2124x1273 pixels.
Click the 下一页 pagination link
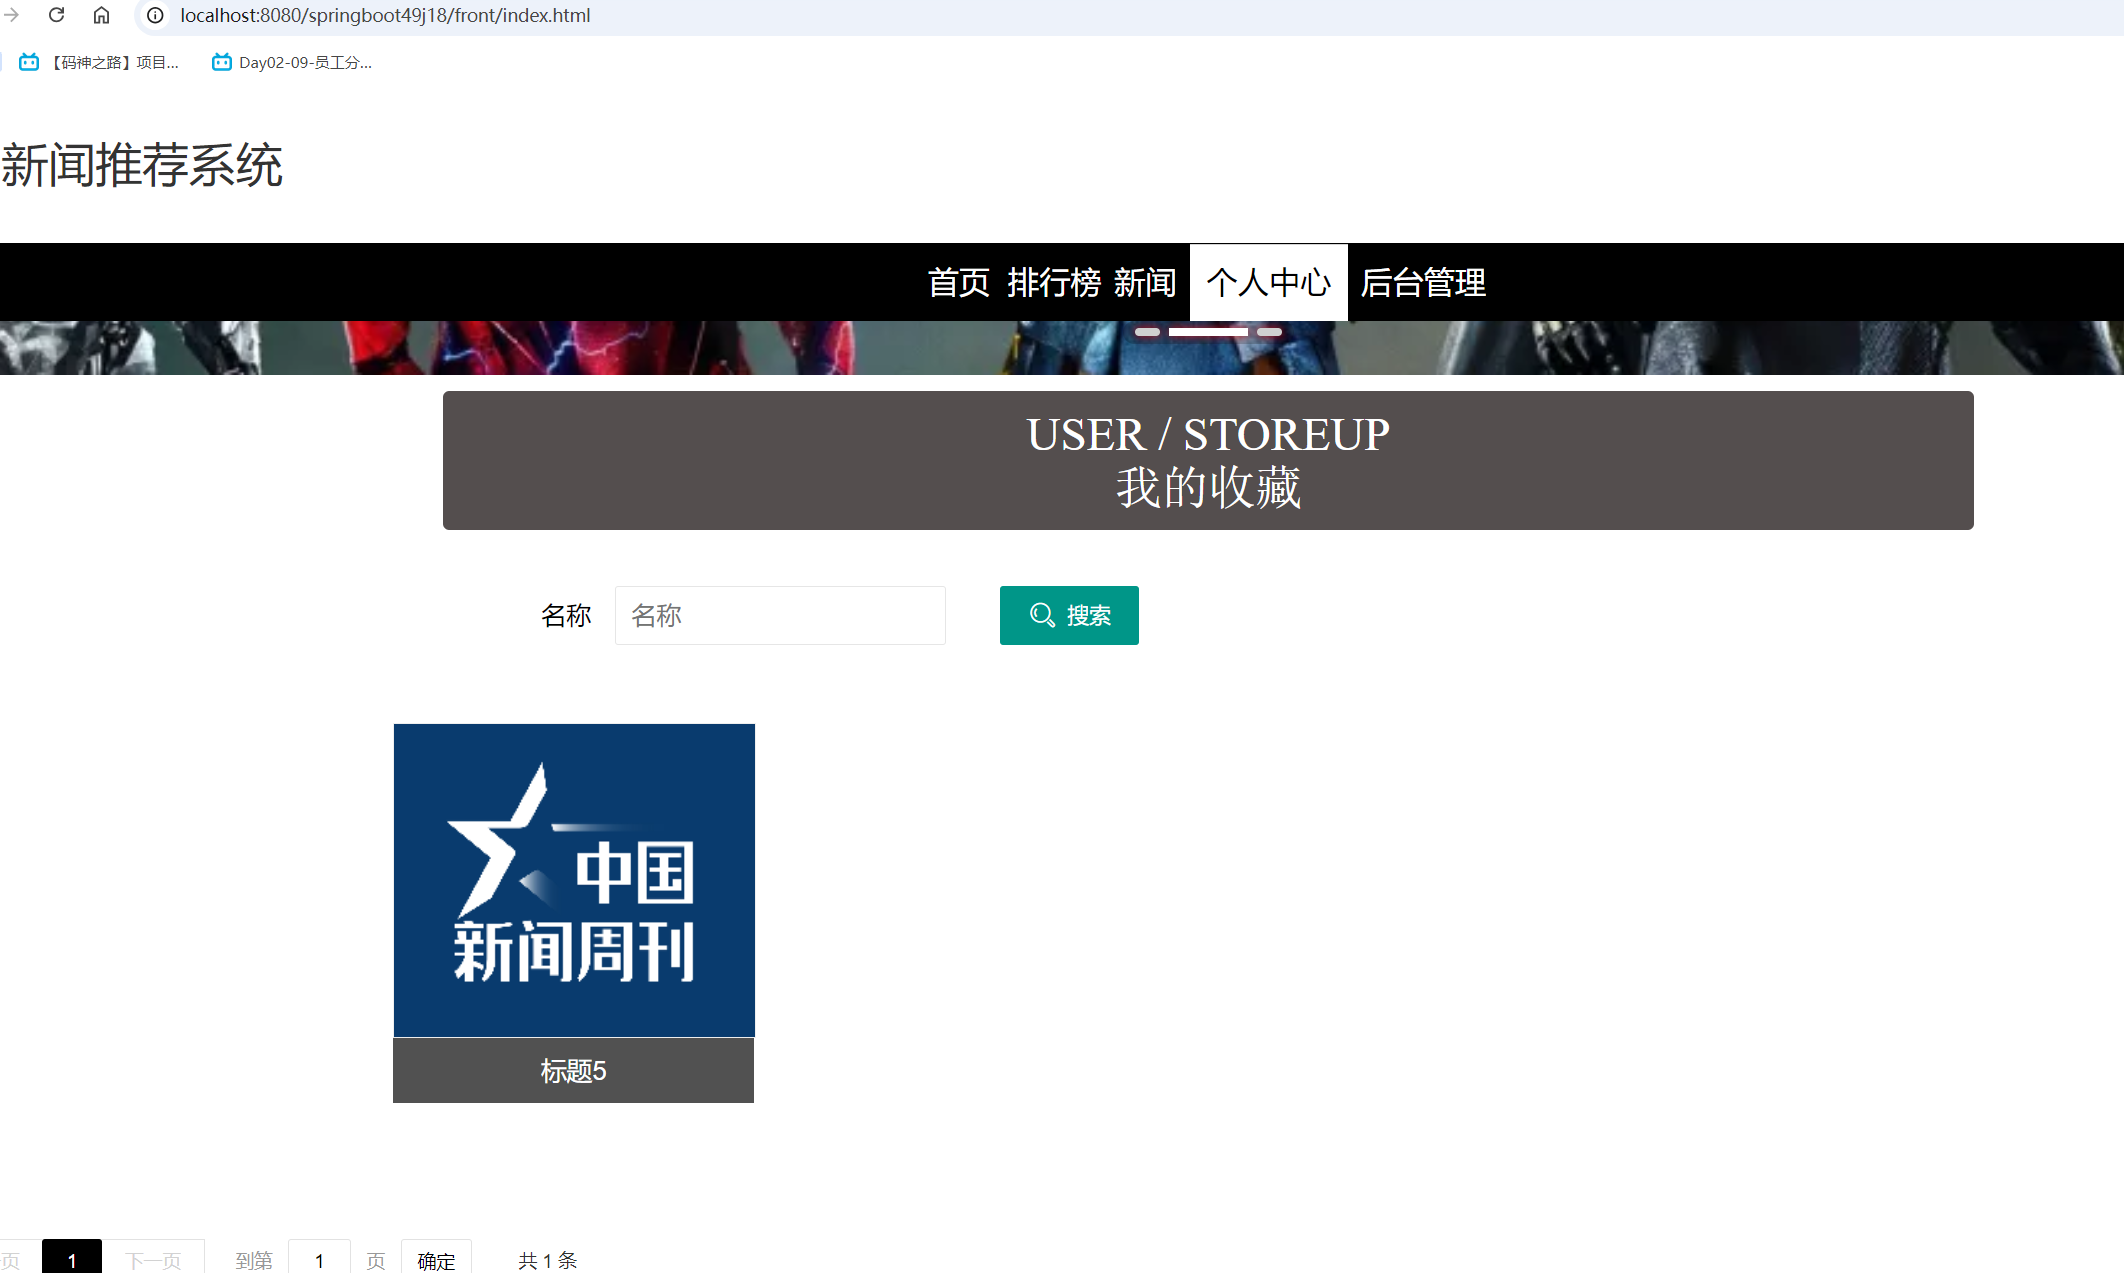(x=155, y=1259)
